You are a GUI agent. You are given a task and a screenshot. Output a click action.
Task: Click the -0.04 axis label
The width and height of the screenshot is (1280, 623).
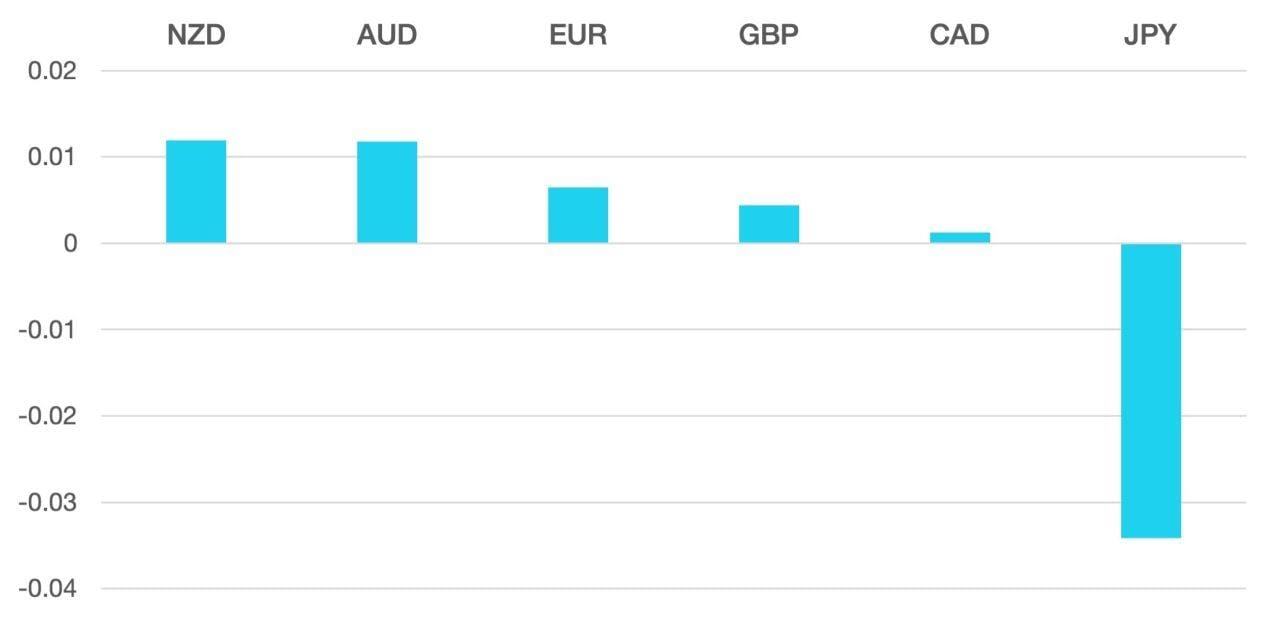[x=47, y=588]
